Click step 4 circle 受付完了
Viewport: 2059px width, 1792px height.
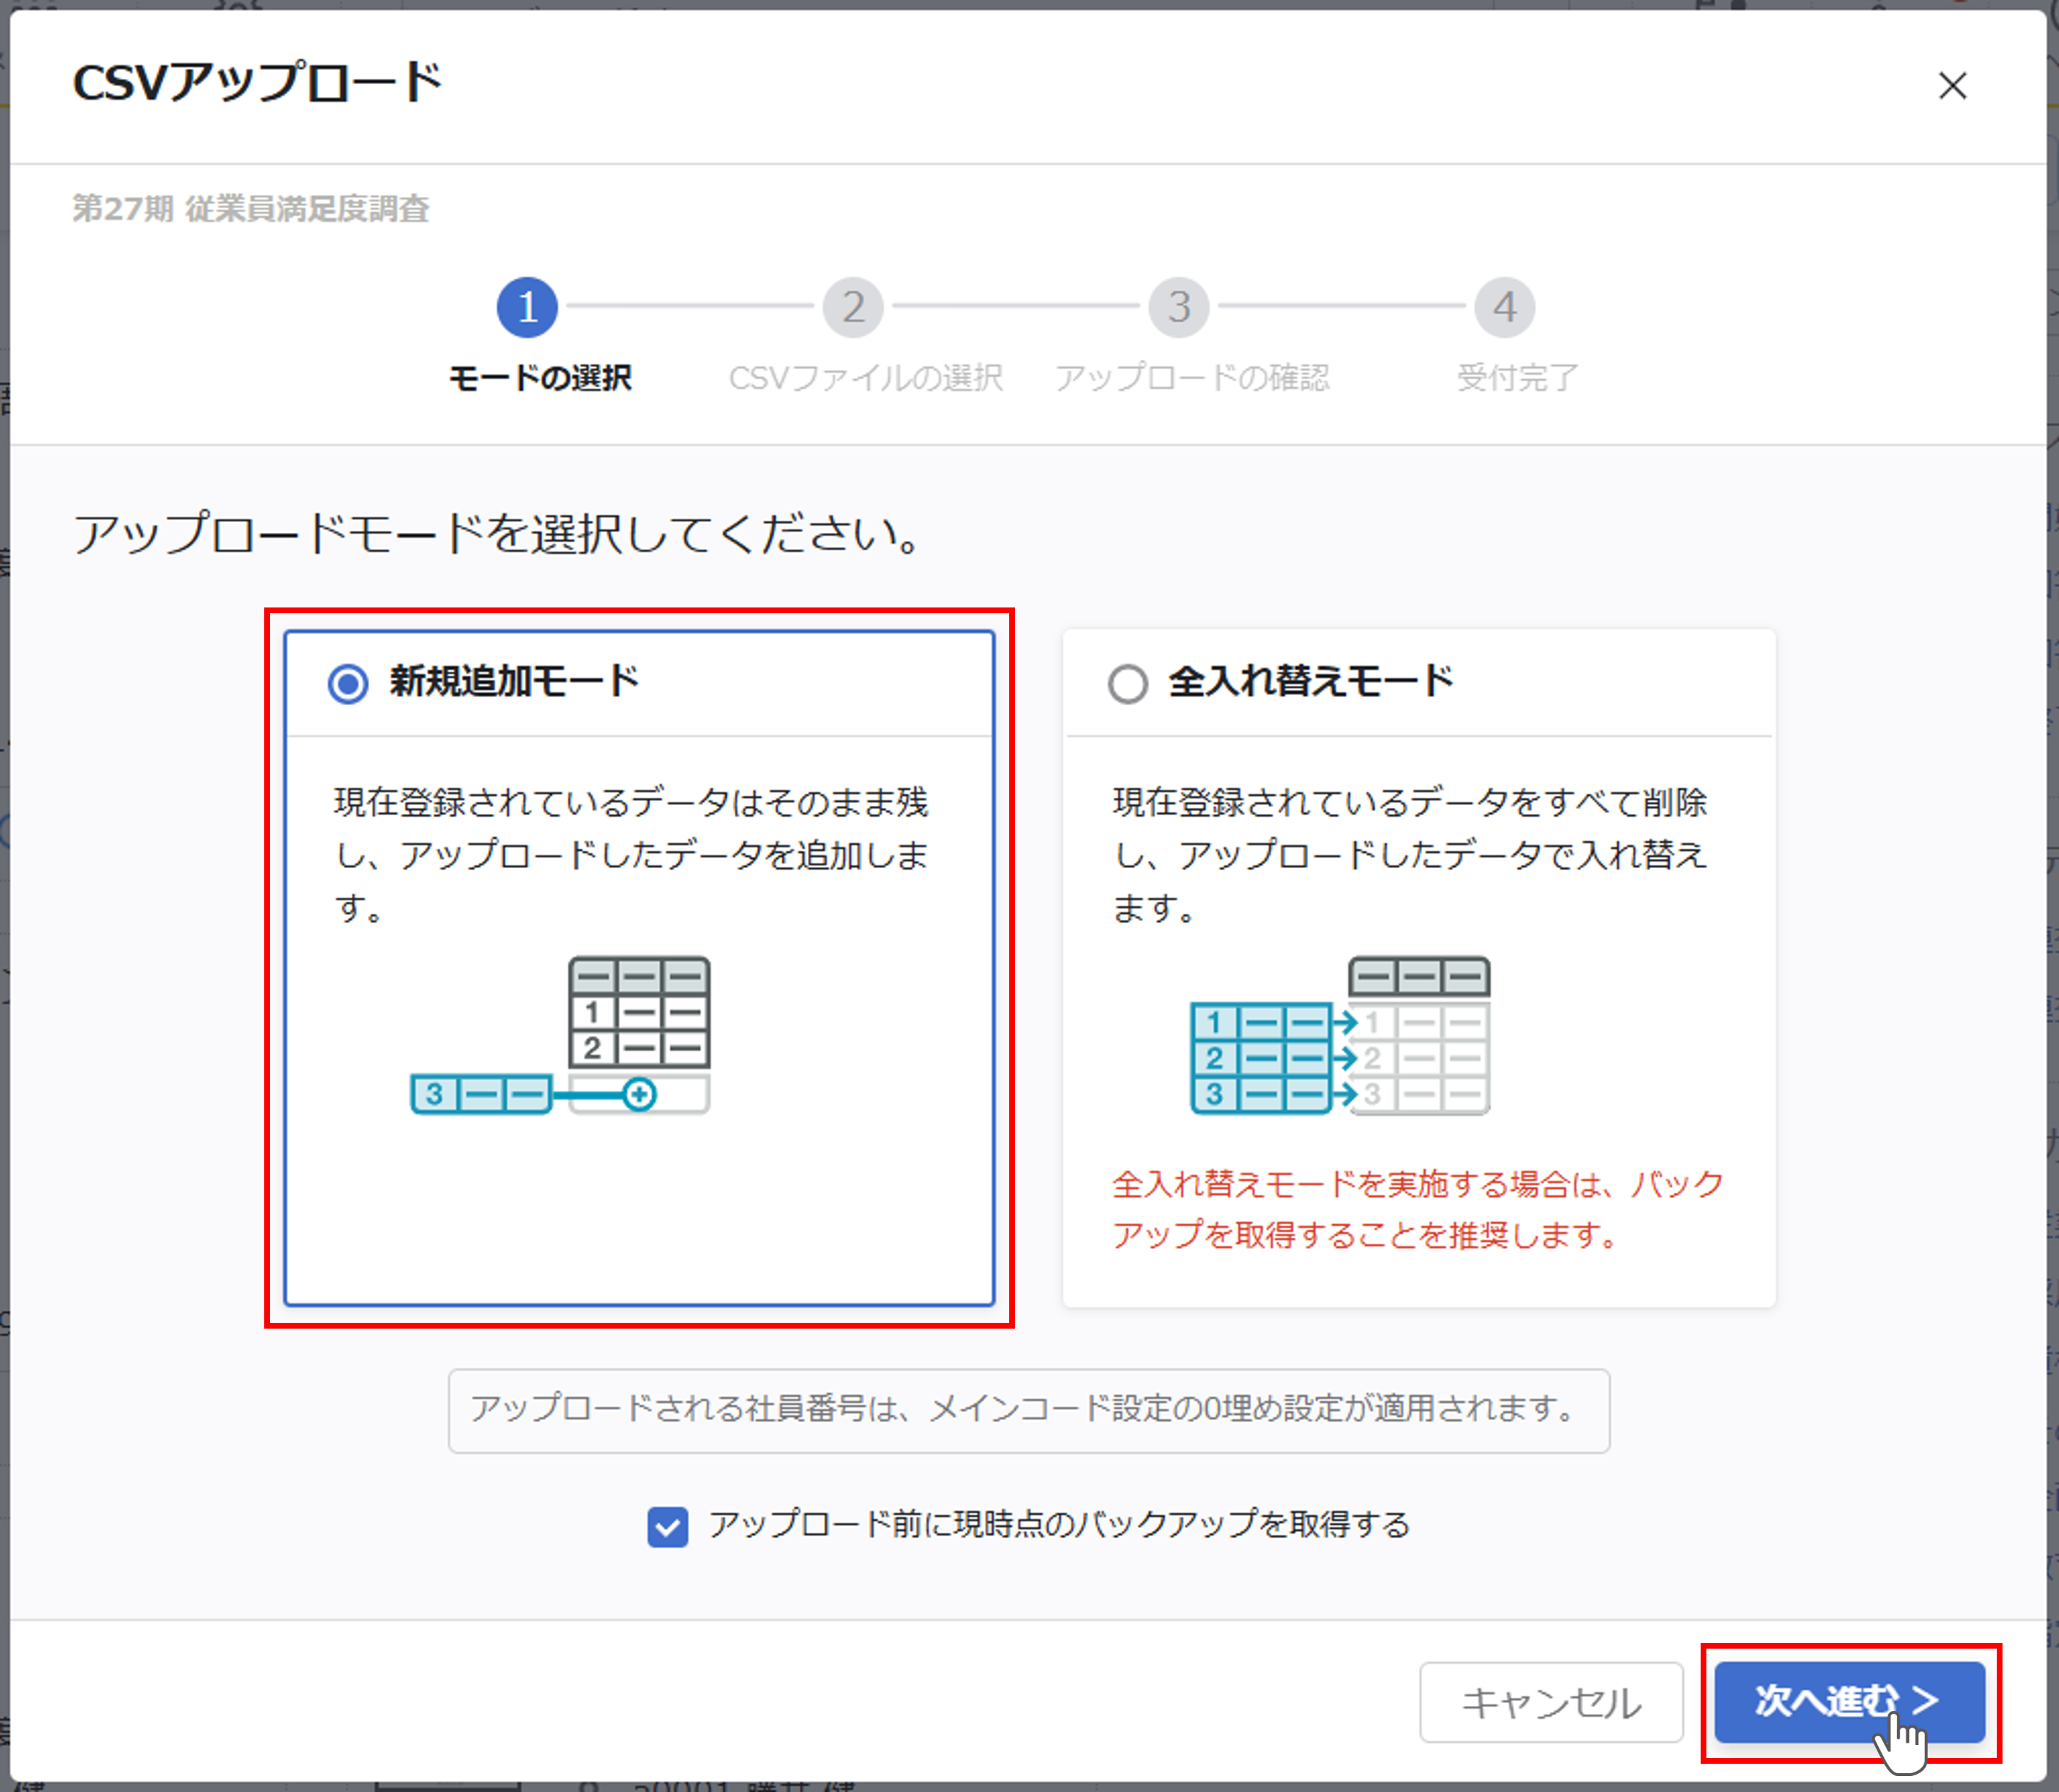point(1505,307)
